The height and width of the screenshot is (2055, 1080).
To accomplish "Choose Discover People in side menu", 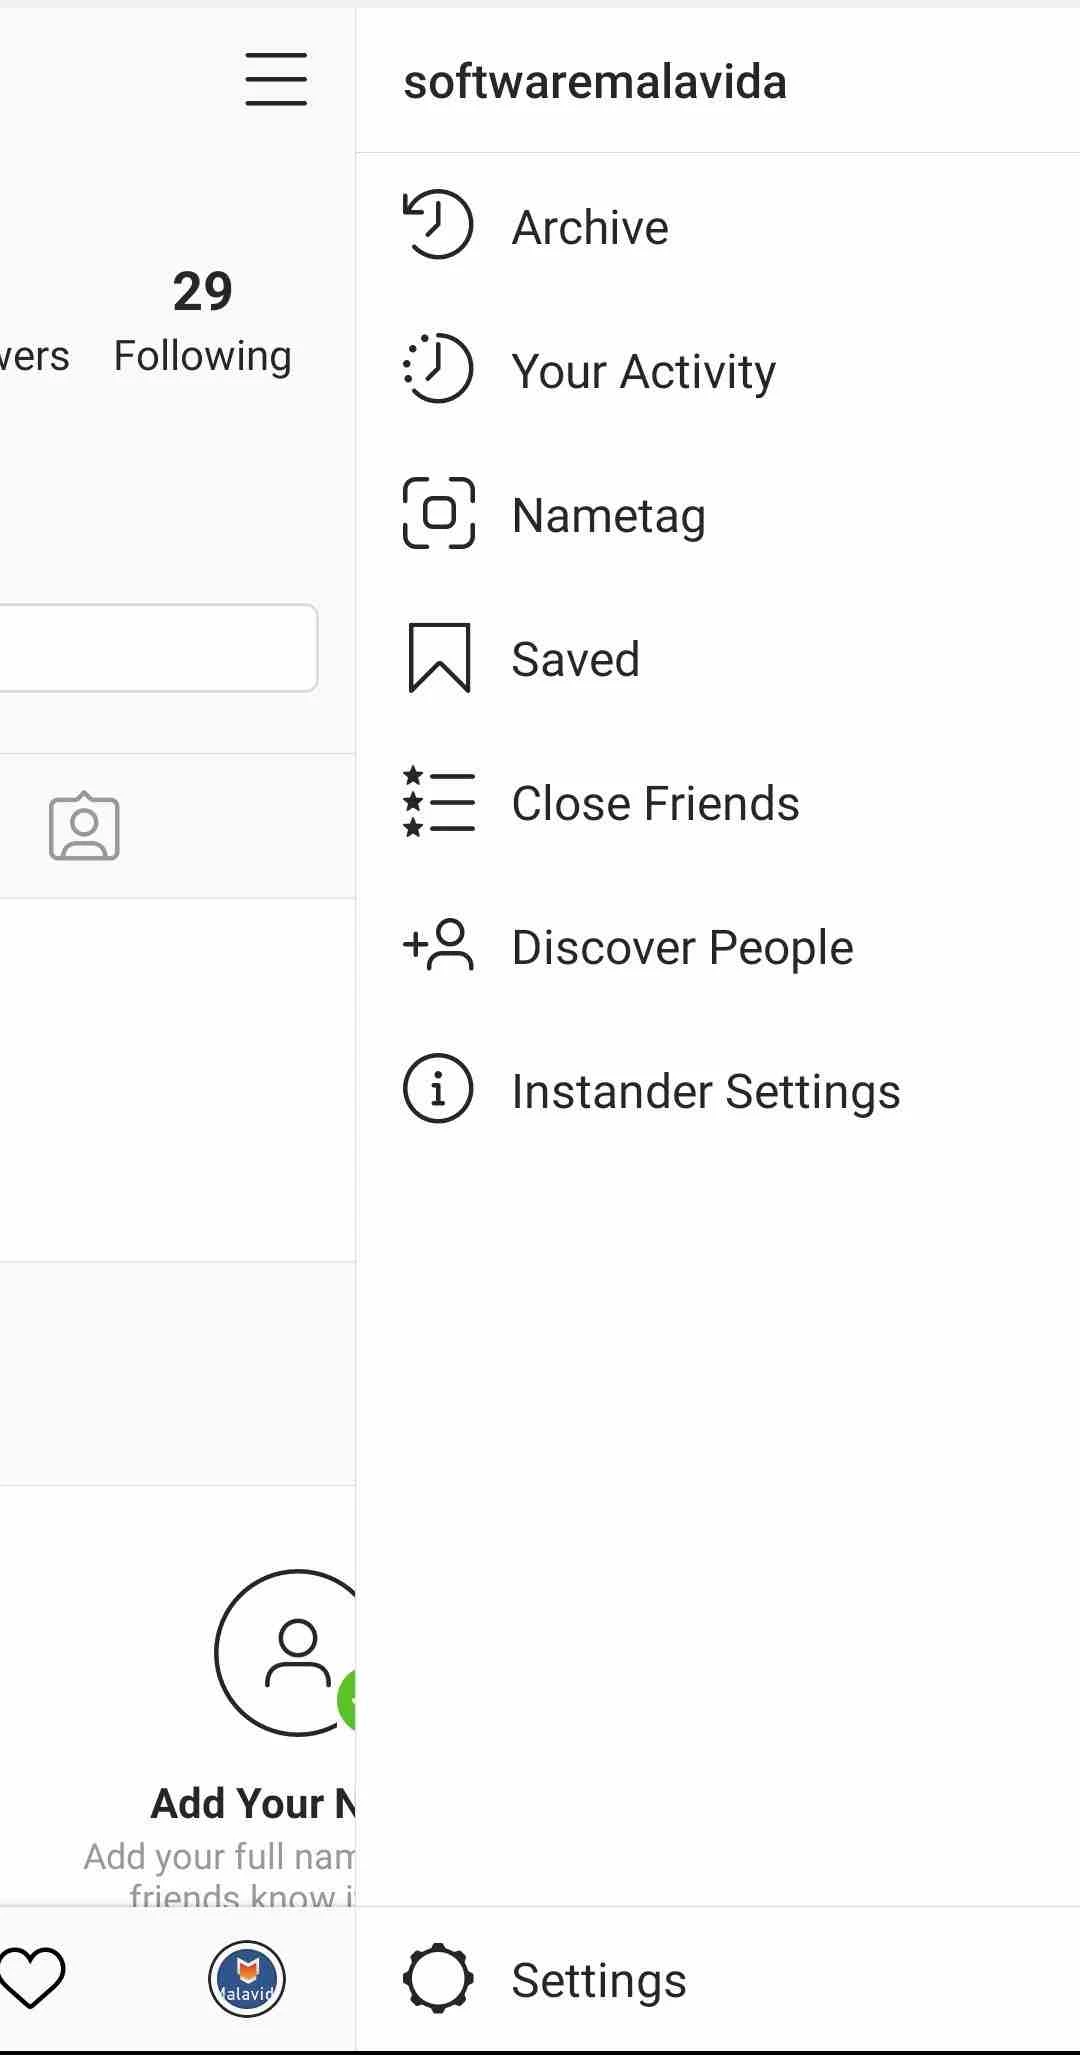I will 682,947.
